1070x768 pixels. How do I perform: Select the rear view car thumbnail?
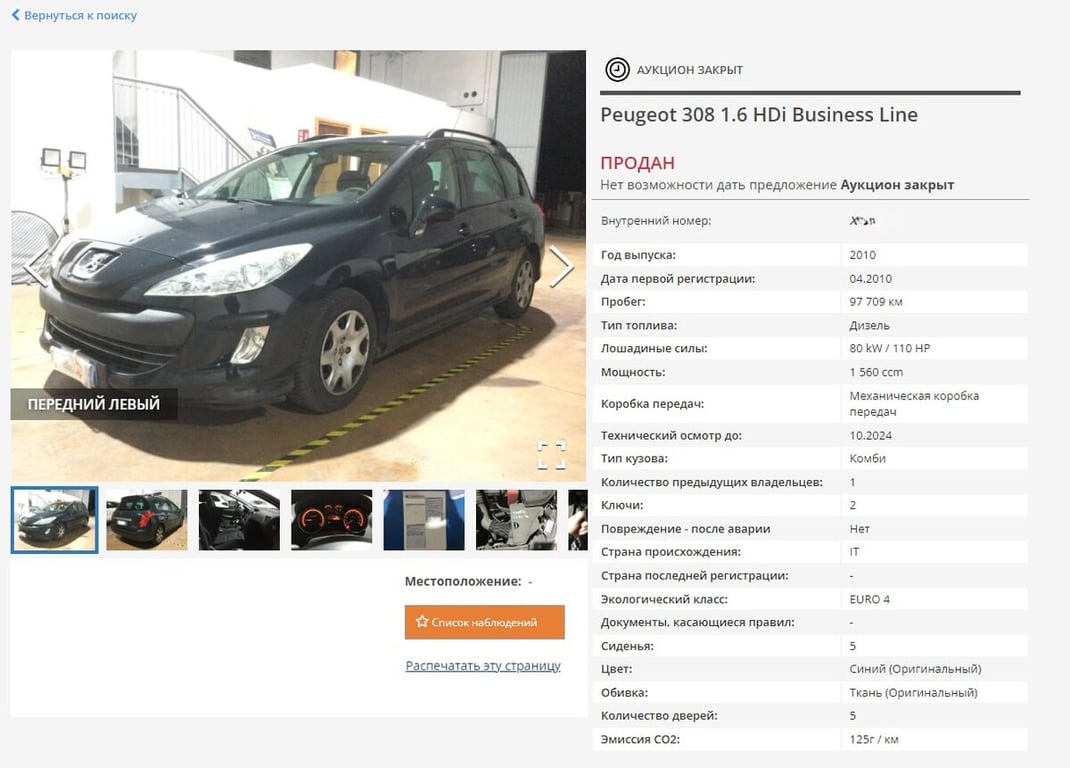point(147,520)
